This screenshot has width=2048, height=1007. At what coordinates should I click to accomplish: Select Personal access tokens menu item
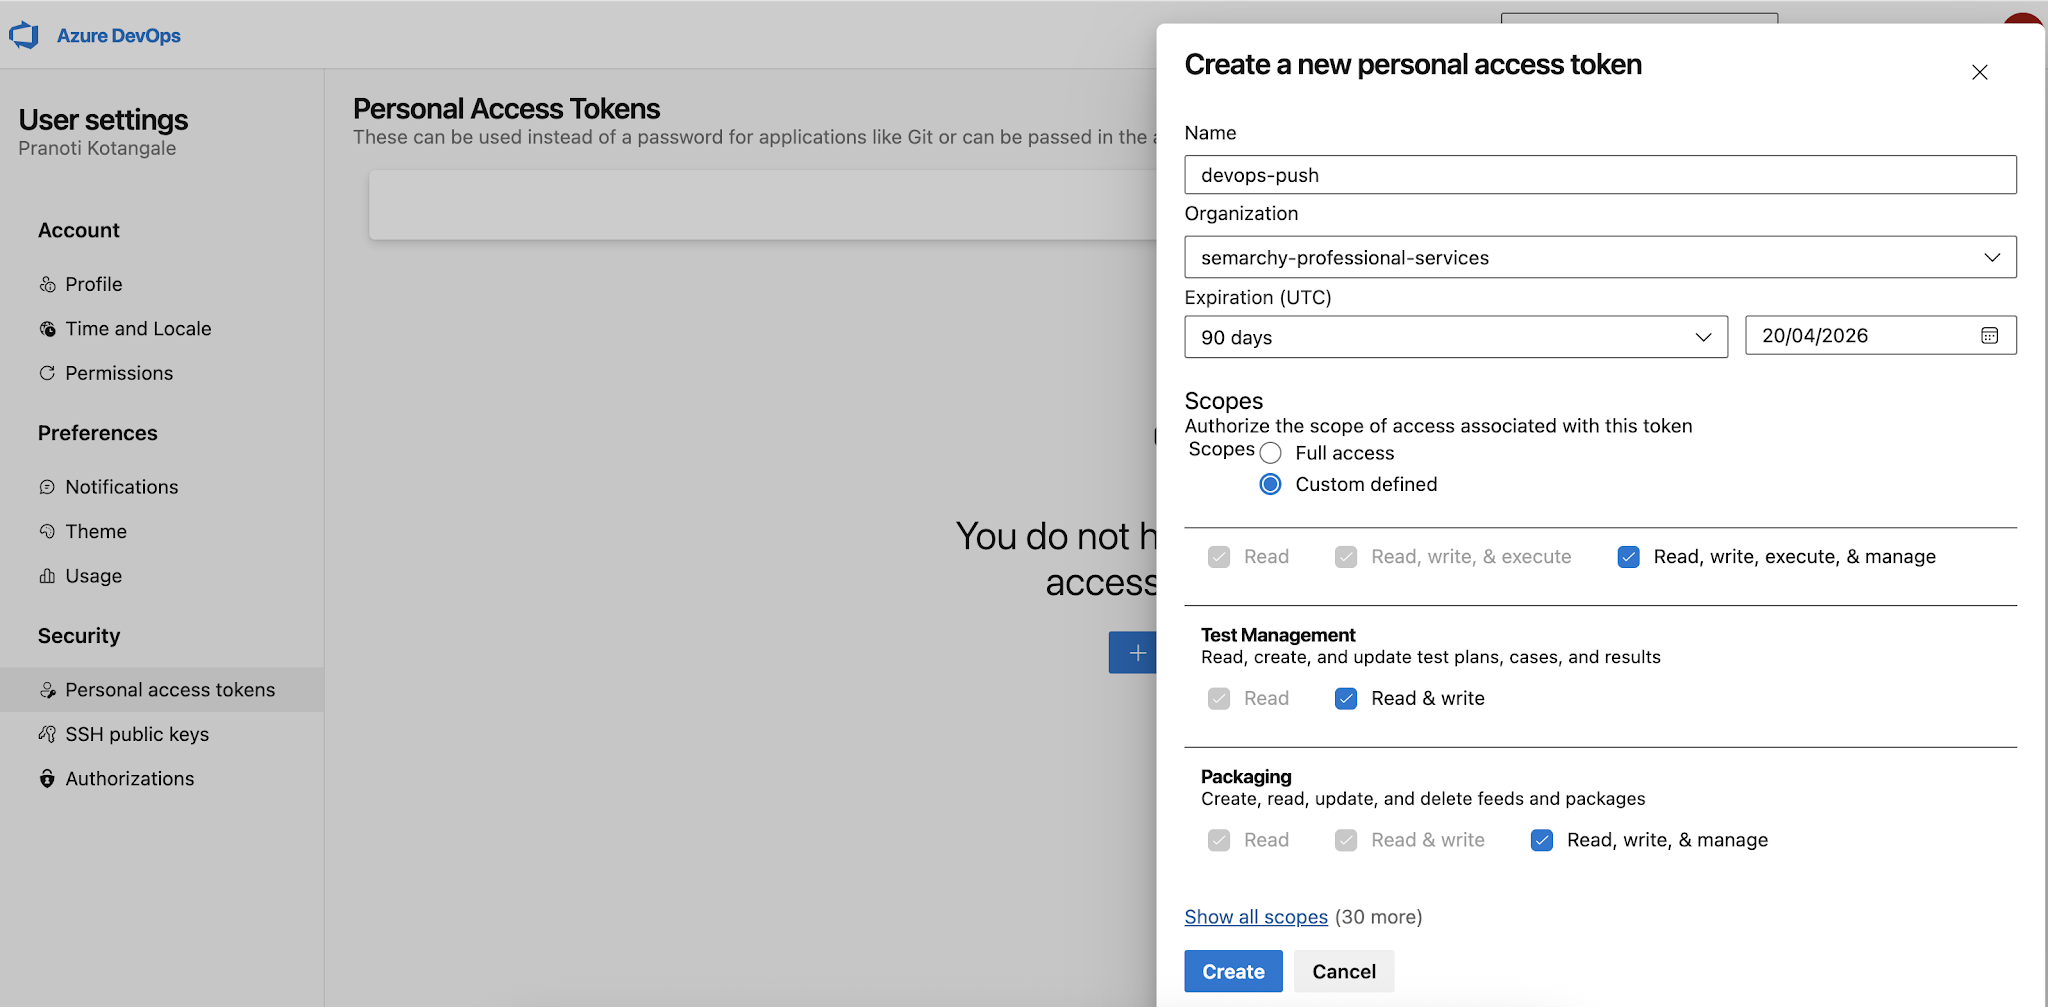click(162, 690)
